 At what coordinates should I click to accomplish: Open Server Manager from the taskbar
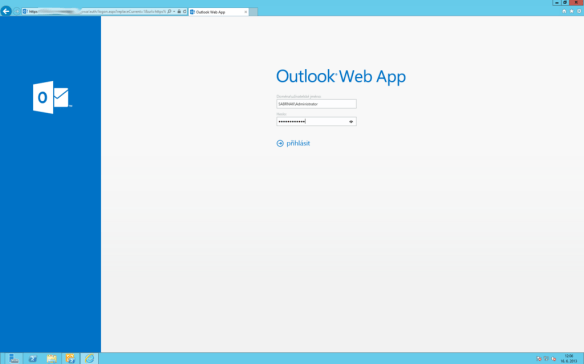click(x=14, y=358)
